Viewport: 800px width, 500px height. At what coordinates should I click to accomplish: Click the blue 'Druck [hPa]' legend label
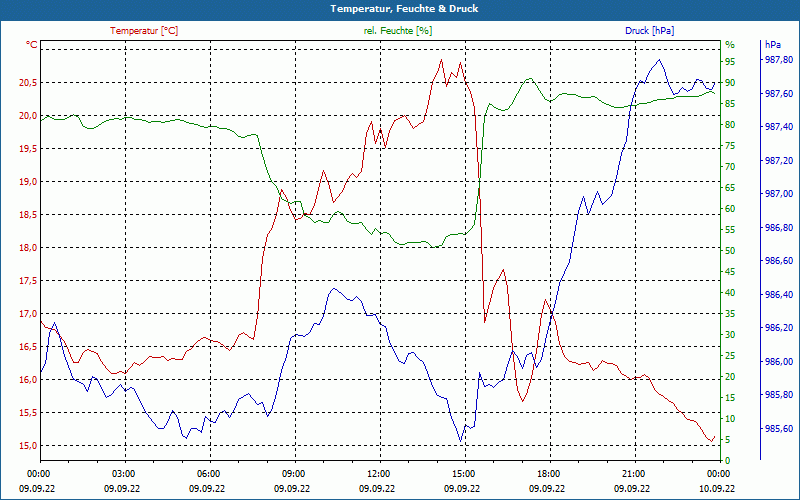coord(649,31)
